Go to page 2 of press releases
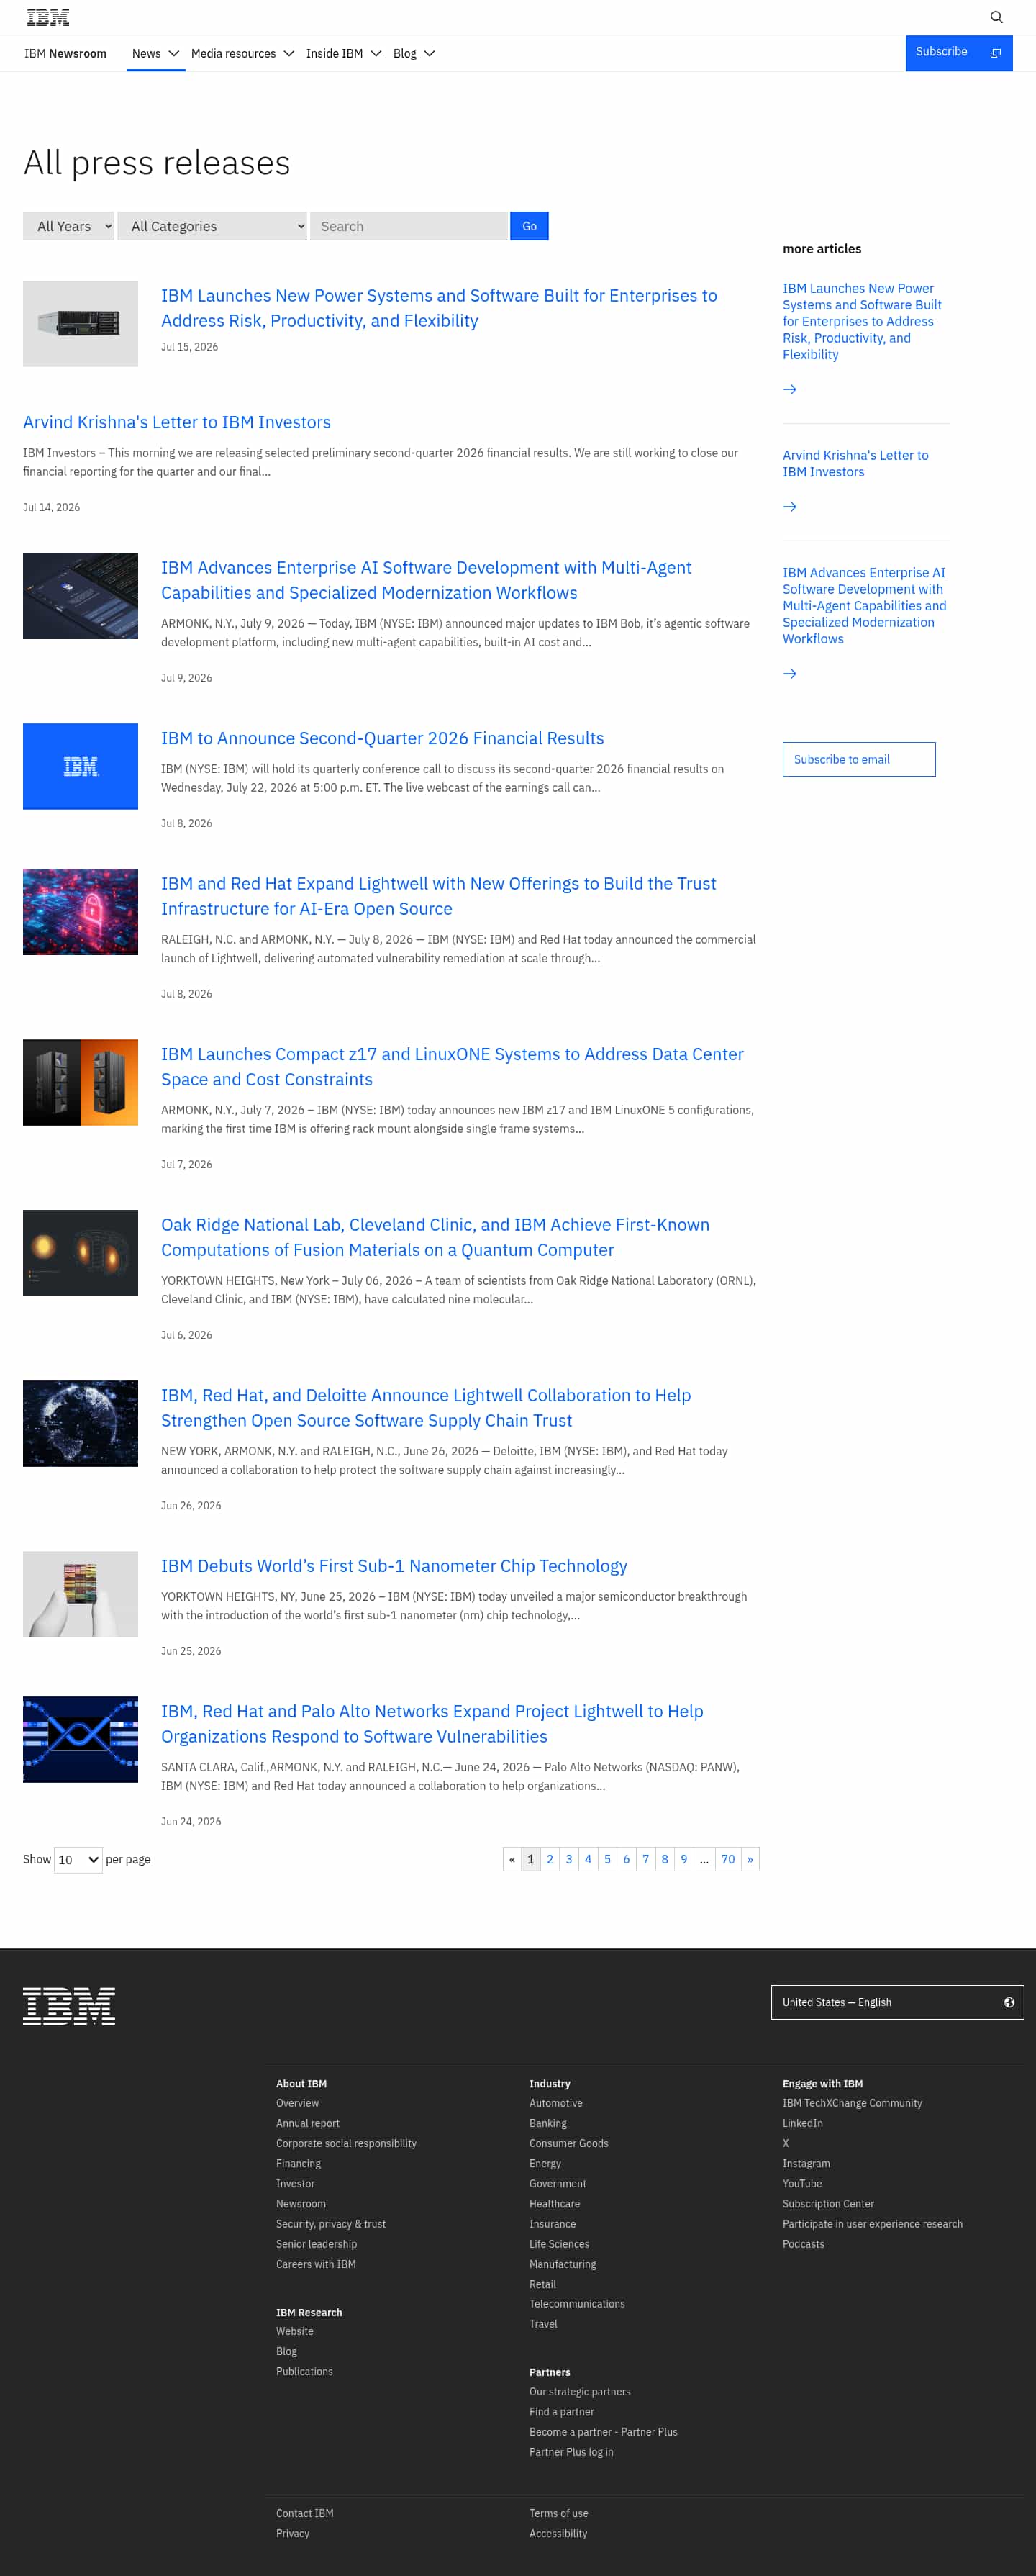The width and height of the screenshot is (1036, 2576). pos(550,1859)
